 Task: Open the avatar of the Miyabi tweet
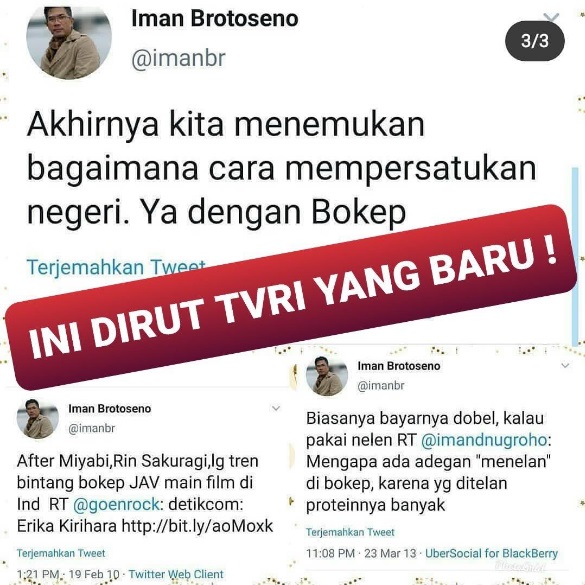[x=38, y=419]
